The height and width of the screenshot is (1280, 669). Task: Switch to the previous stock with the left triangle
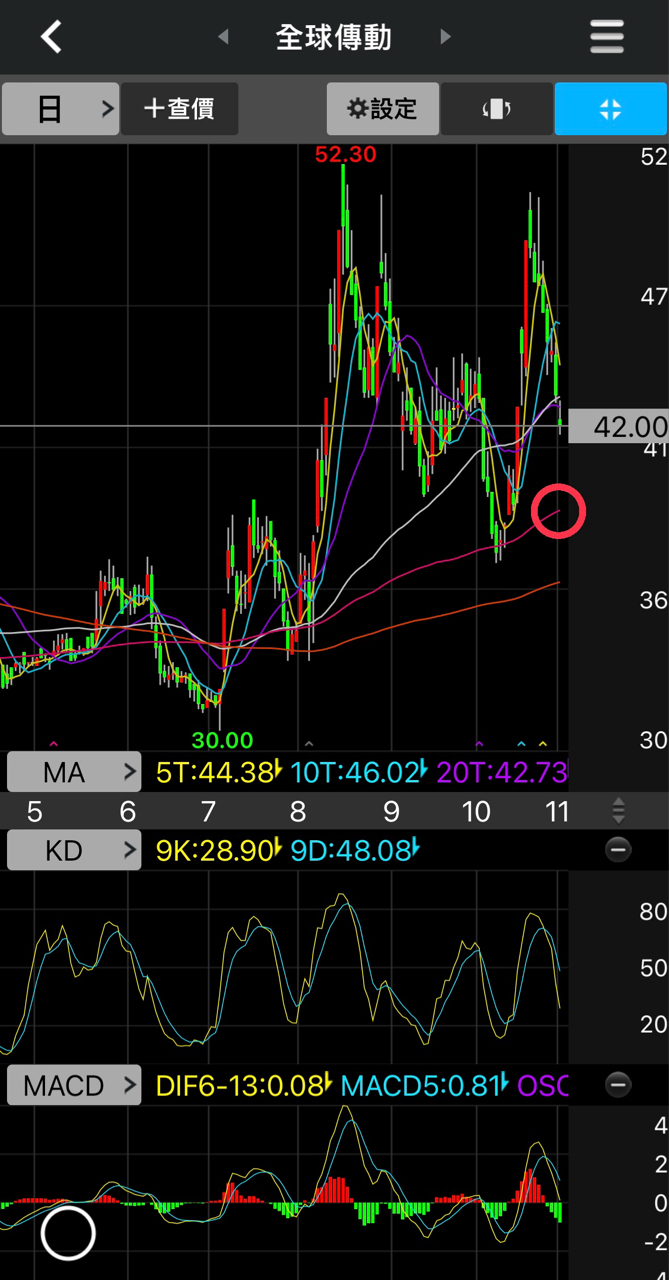click(223, 37)
